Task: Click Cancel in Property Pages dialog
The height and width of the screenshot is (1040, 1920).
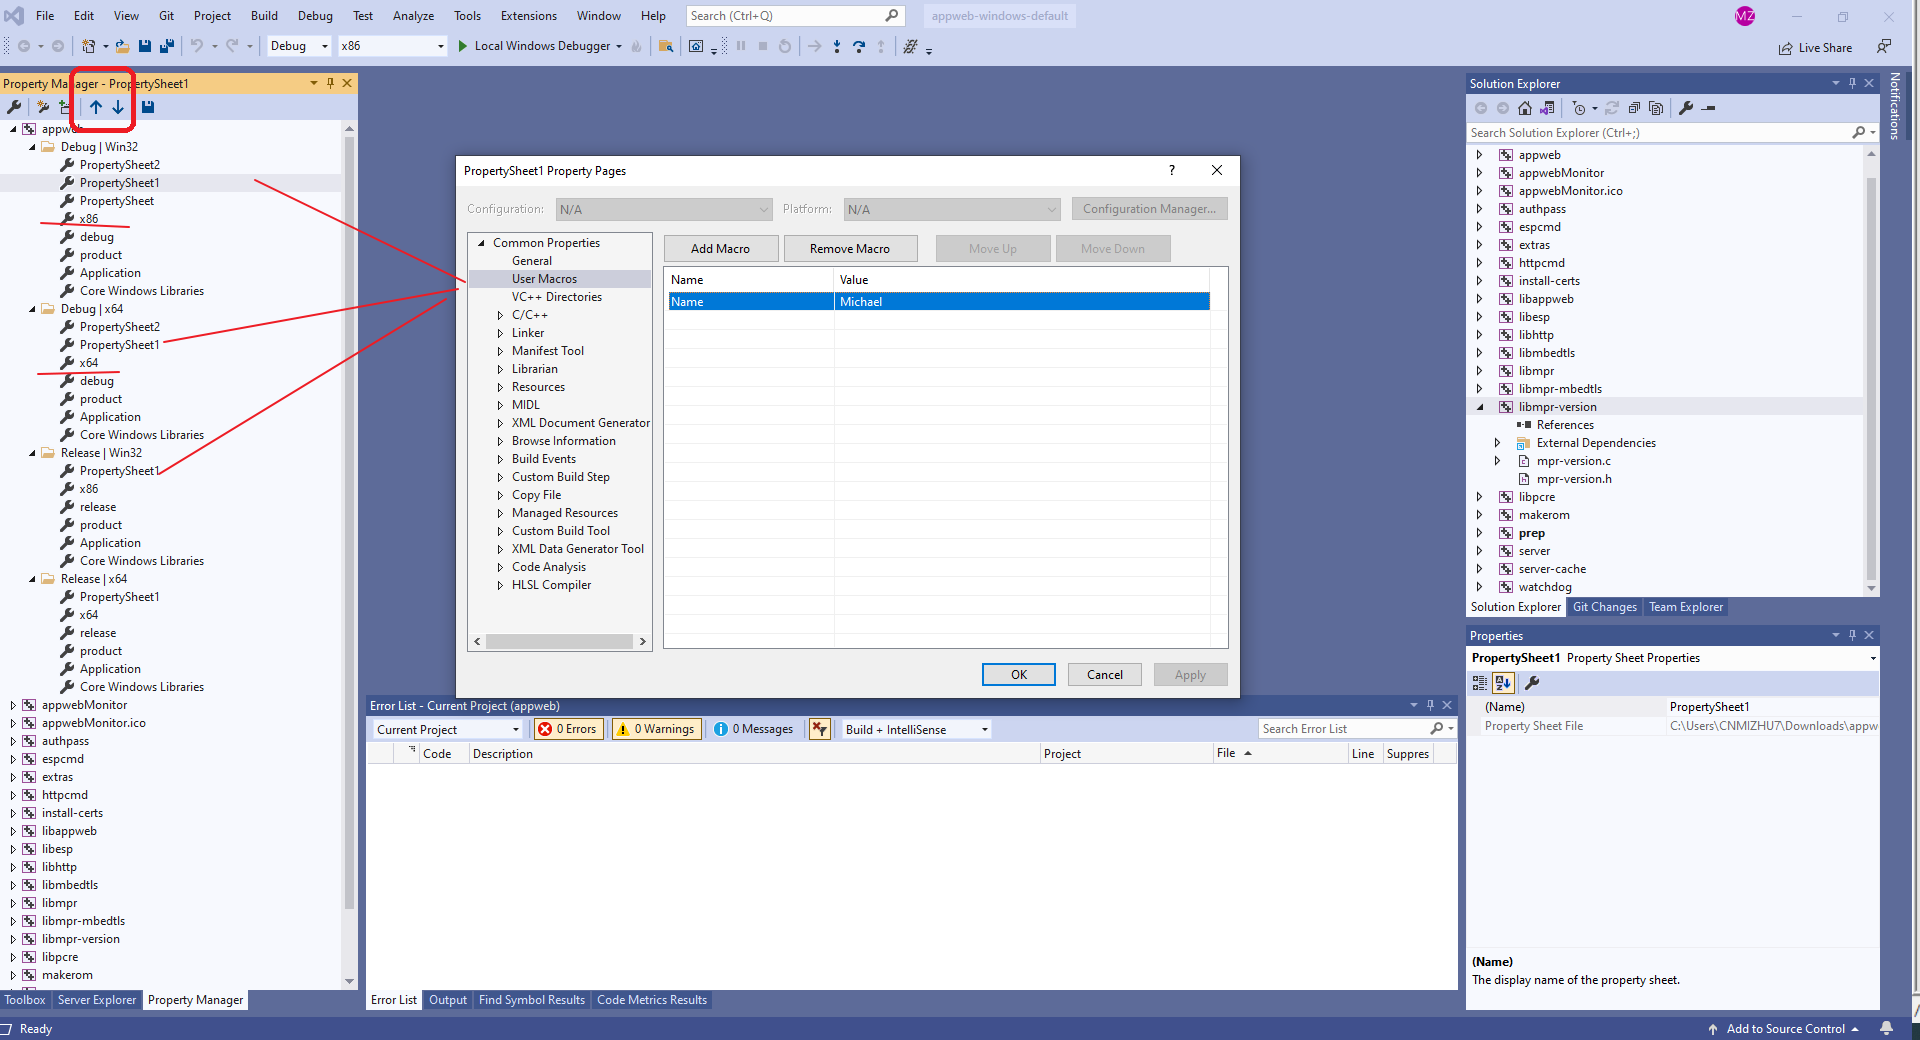Action: point(1105,675)
